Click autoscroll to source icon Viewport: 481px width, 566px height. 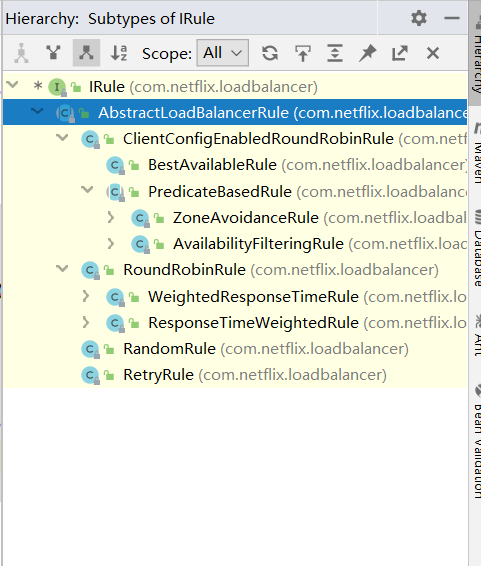click(302, 53)
